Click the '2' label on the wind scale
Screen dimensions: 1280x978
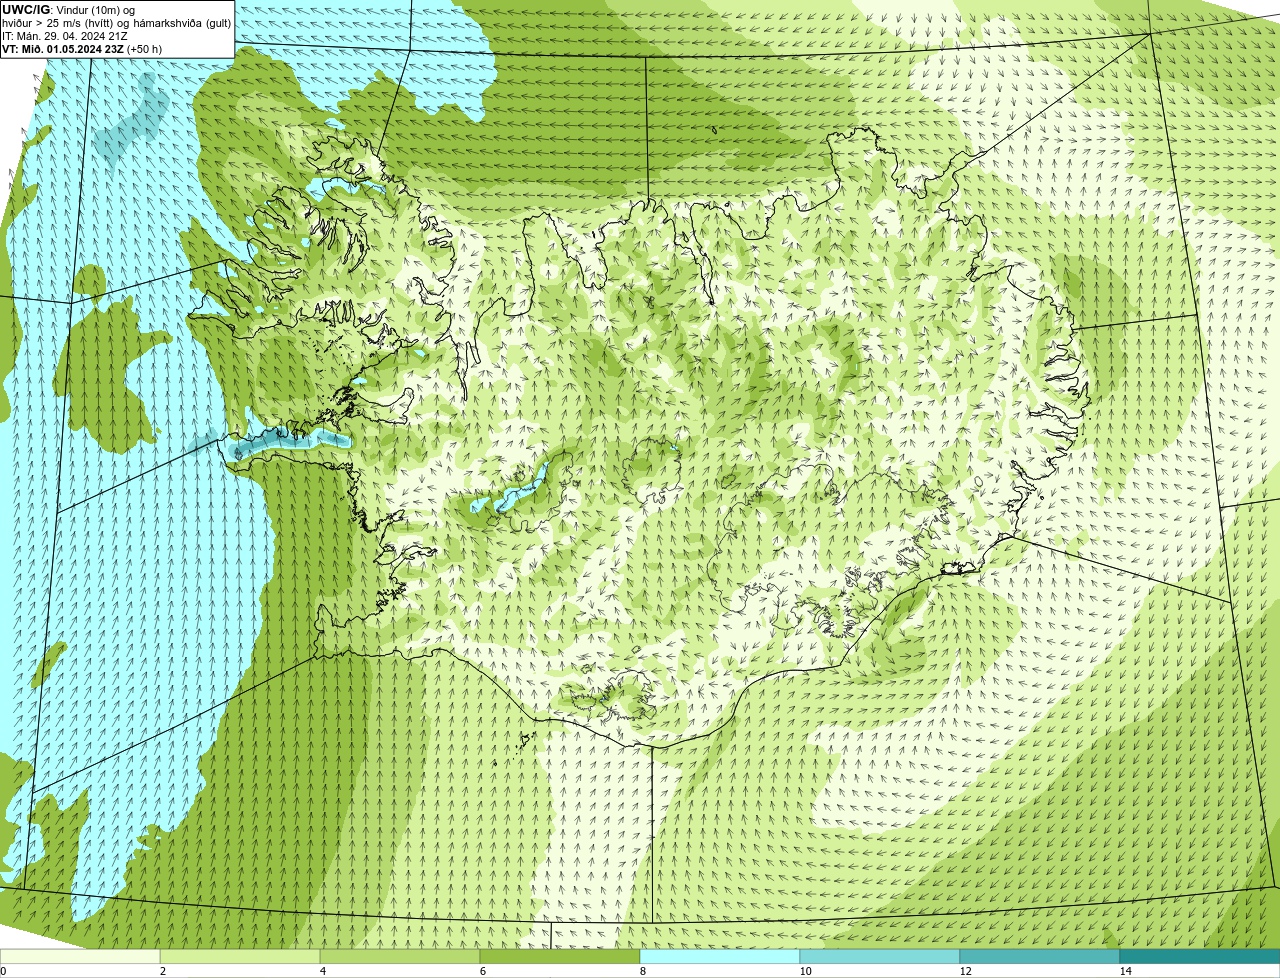click(x=162, y=971)
